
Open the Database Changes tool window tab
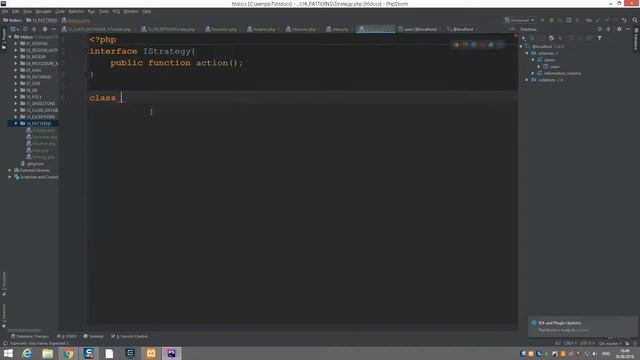[30, 336]
